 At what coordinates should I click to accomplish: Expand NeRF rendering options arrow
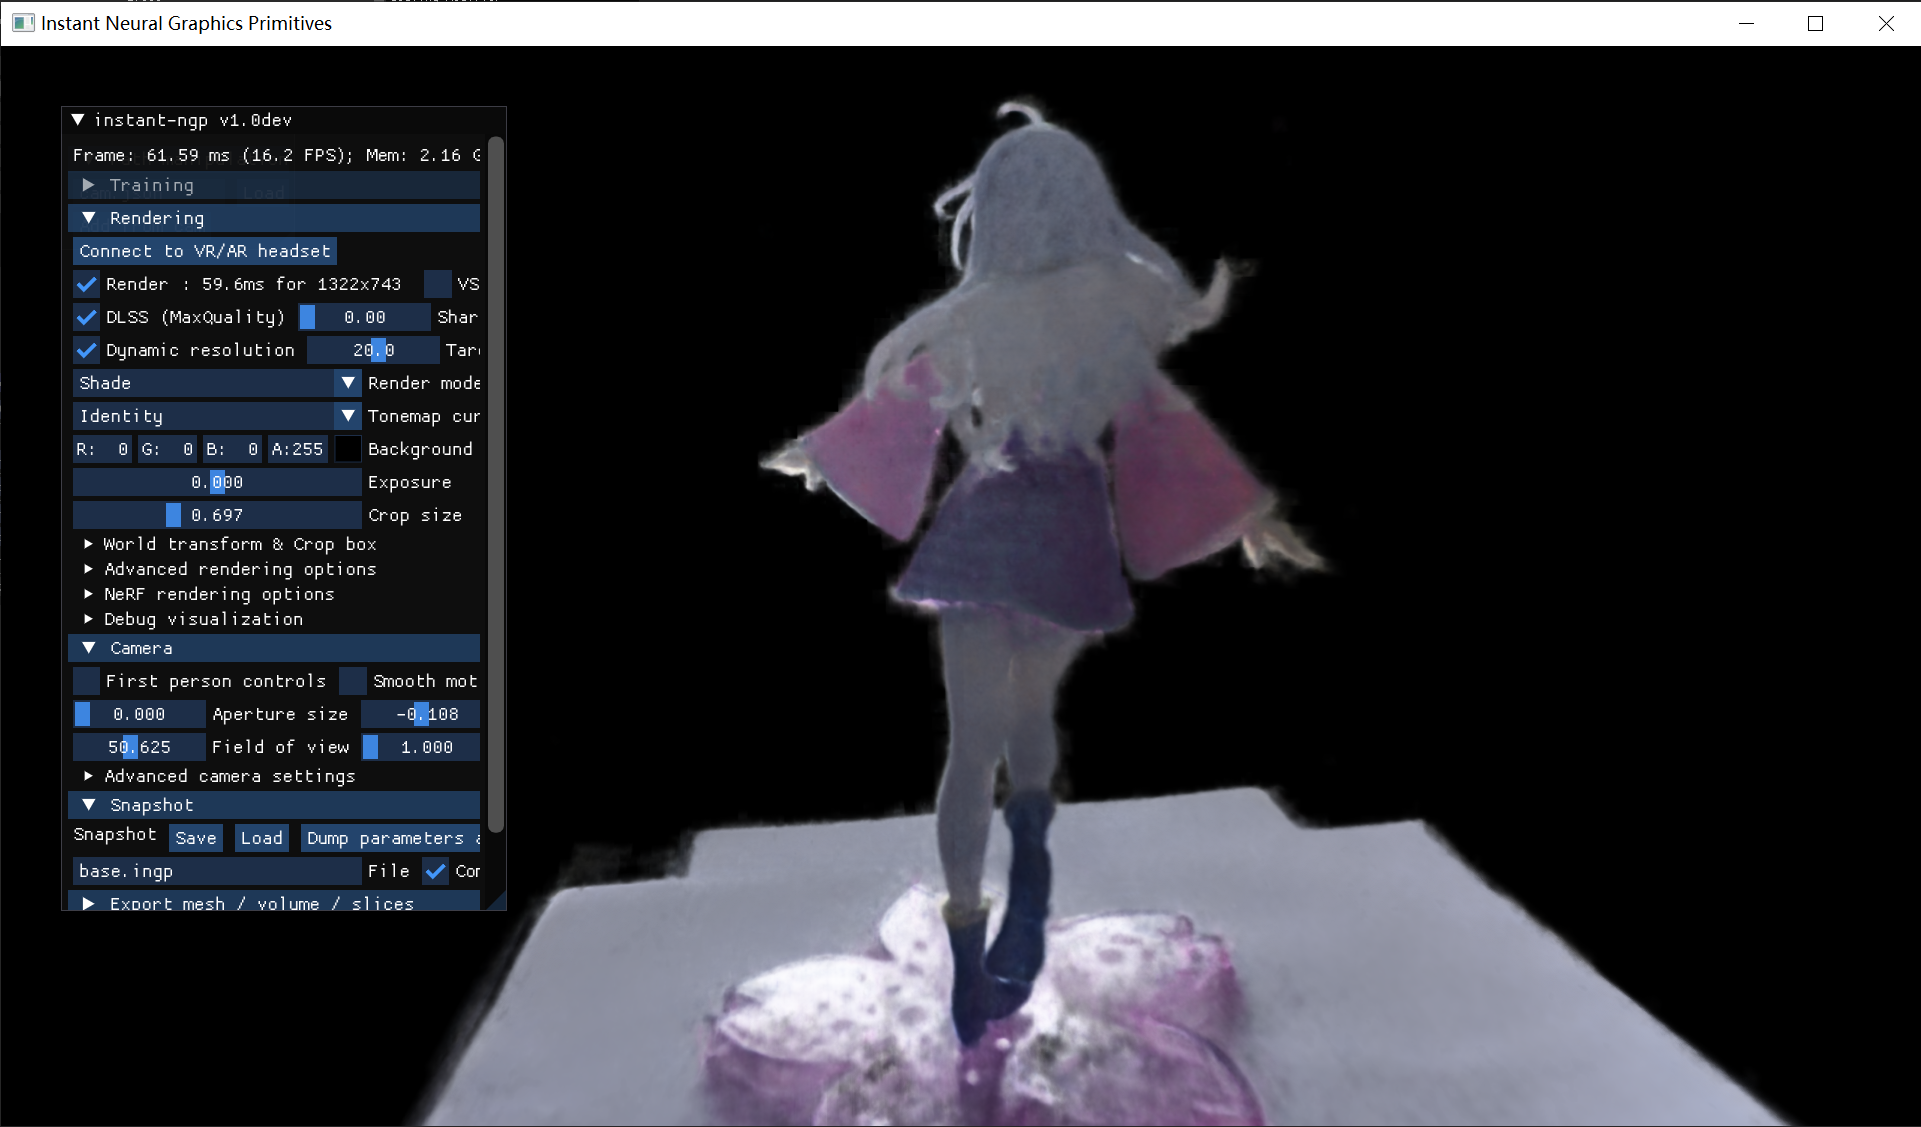(89, 594)
